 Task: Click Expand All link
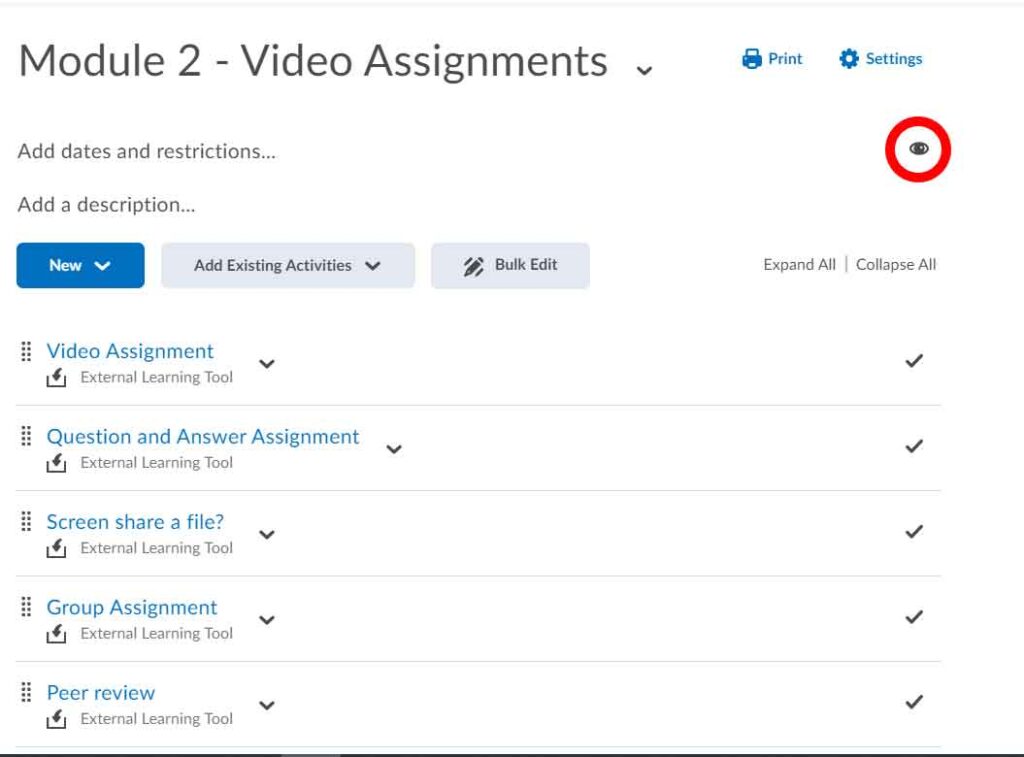pos(799,265)
